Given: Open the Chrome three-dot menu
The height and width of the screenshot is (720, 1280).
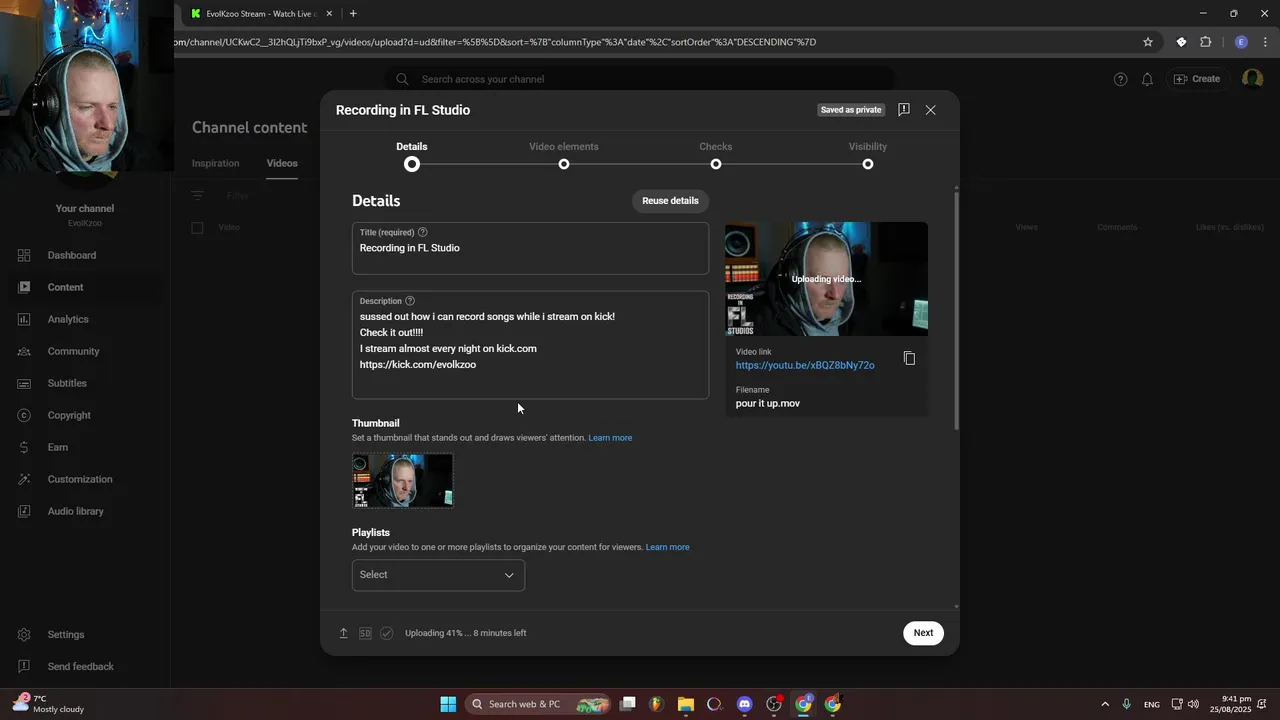Looking at the screenshot, I should click(x=1266, y=42).
